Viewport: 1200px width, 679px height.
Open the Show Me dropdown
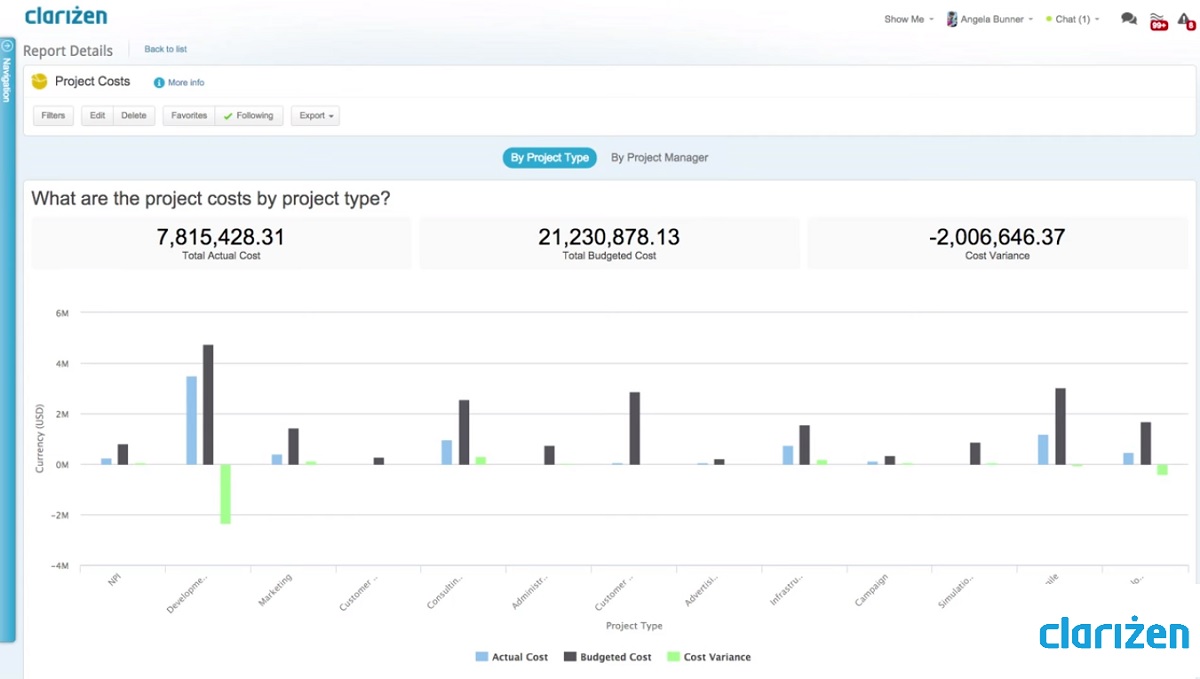tap(908, 19)
